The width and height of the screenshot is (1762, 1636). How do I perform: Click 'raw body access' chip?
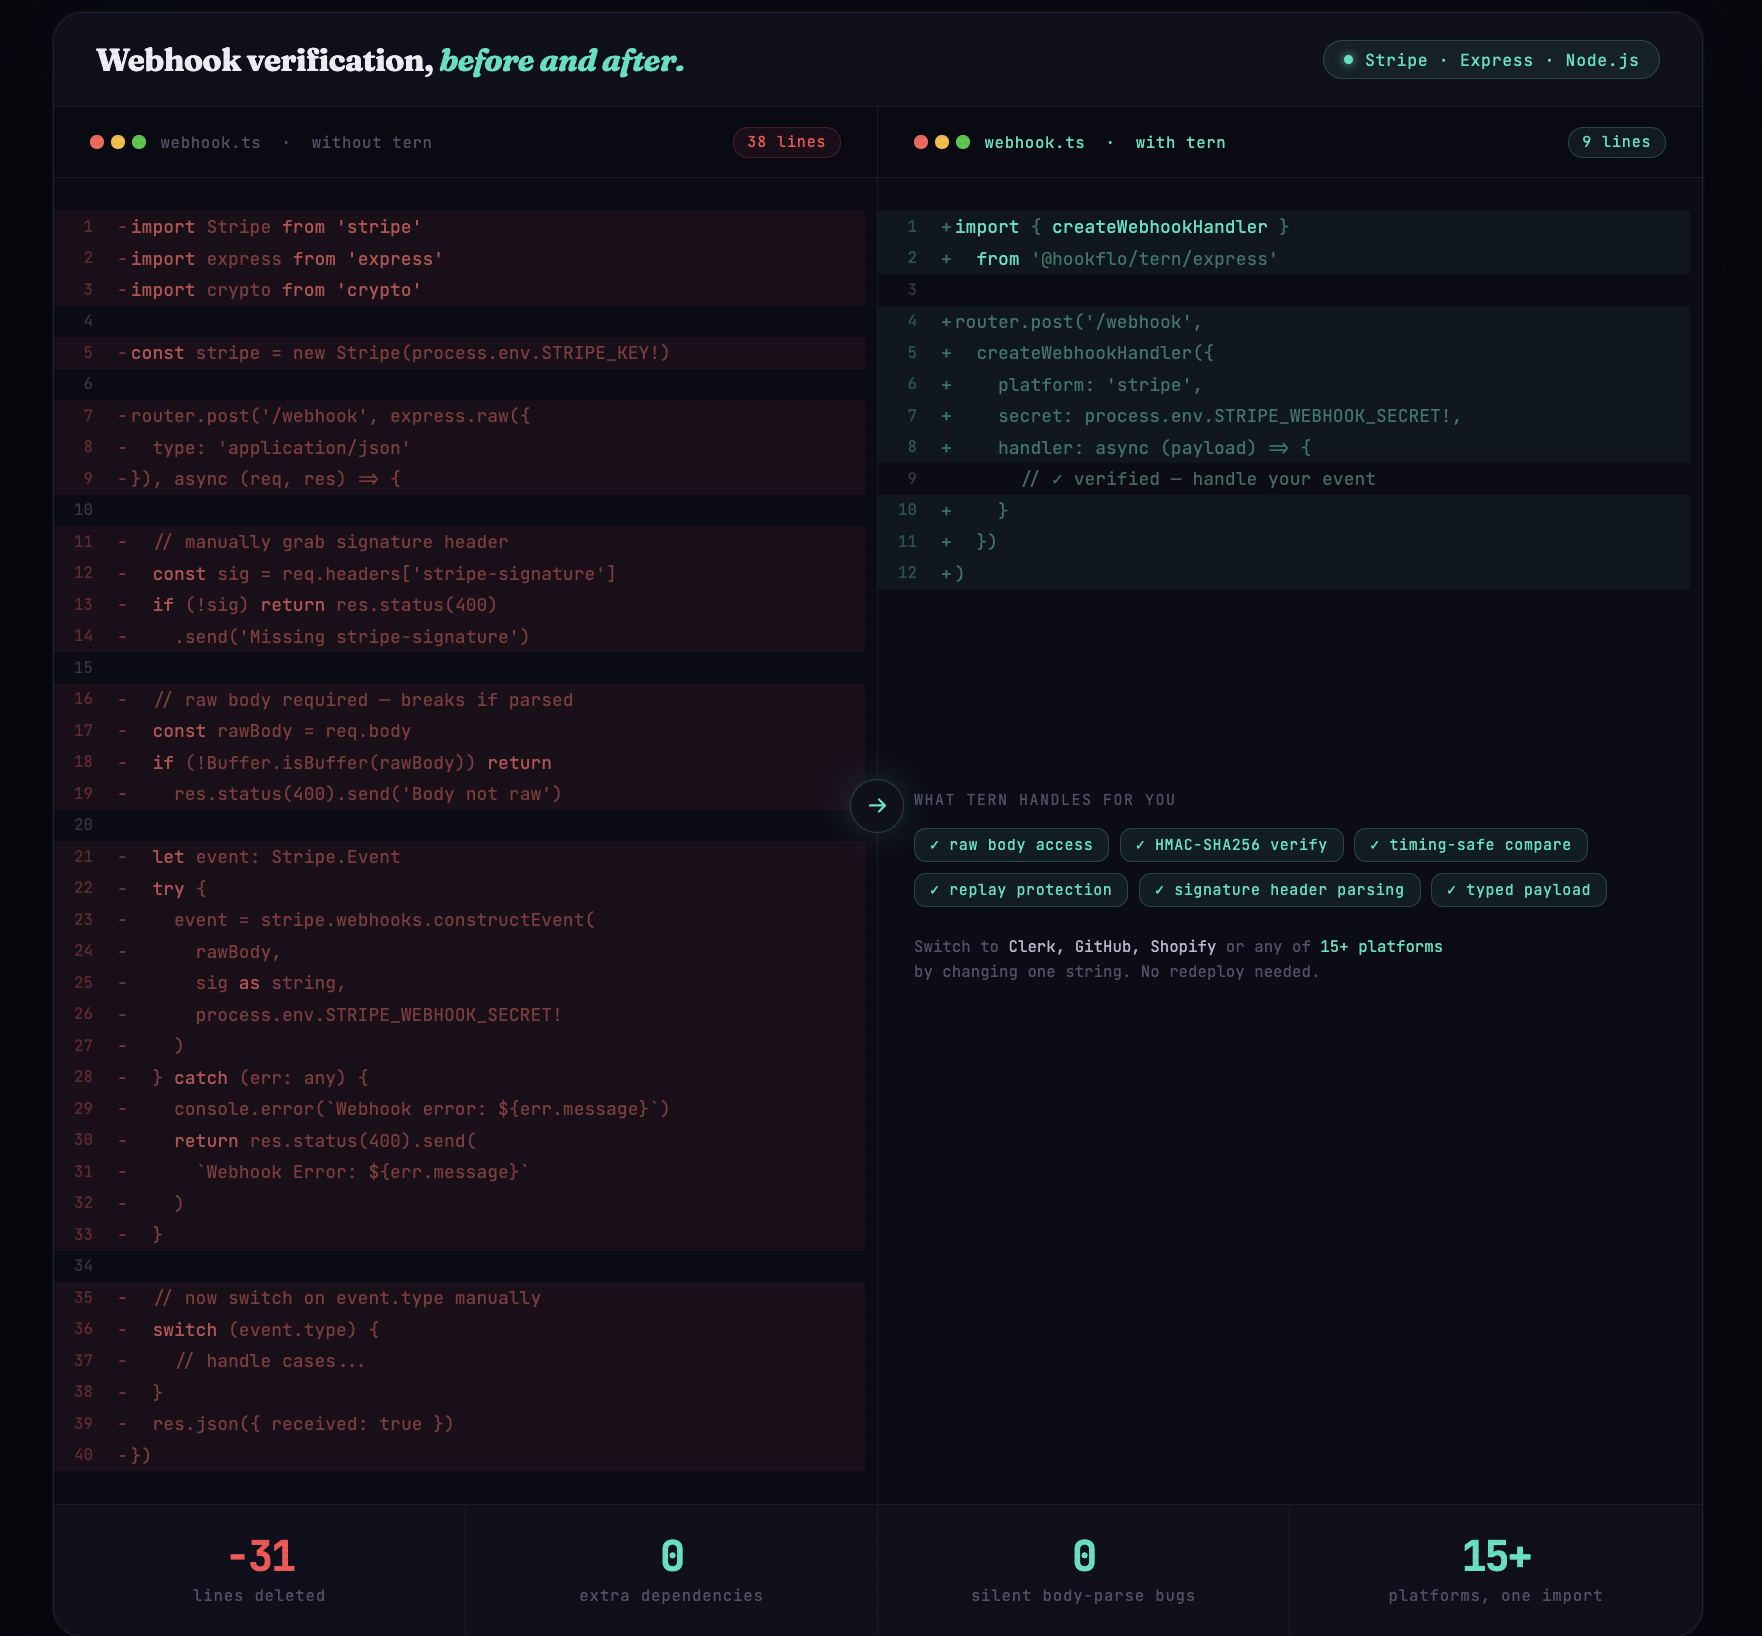point(1011,845)
